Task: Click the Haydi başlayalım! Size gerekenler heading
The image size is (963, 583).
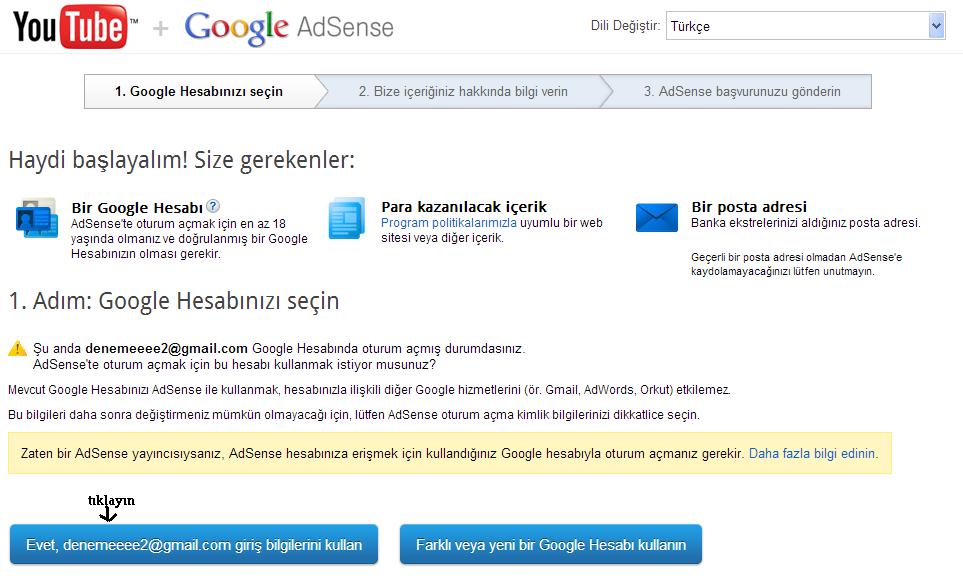Action: (182, 160)
